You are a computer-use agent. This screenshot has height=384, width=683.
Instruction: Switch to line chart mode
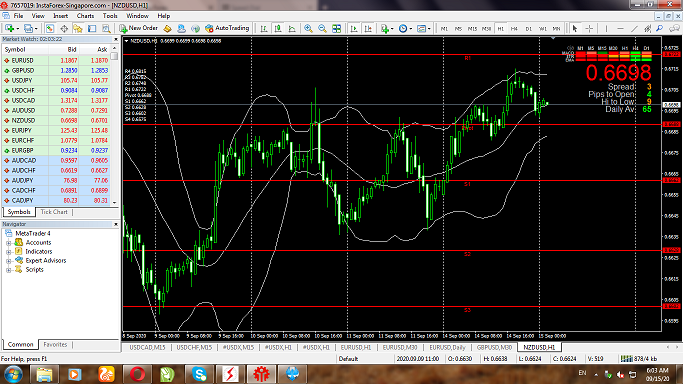coord(292,29)
